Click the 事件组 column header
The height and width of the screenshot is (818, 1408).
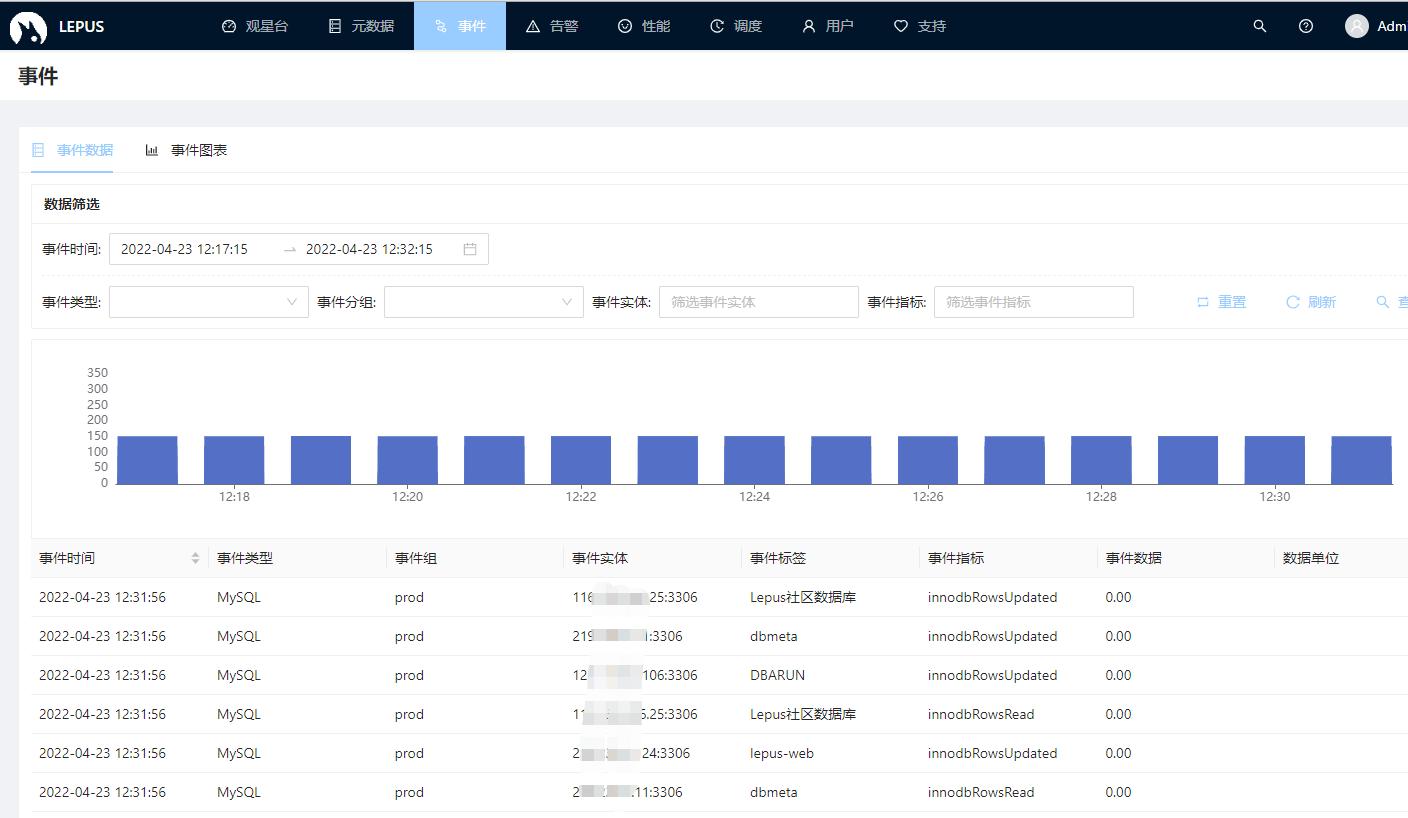pyautogui.click(x=415, y=558)
